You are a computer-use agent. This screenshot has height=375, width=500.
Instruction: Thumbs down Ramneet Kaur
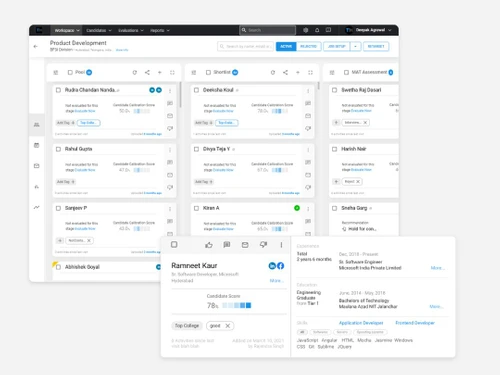[263, 245]
